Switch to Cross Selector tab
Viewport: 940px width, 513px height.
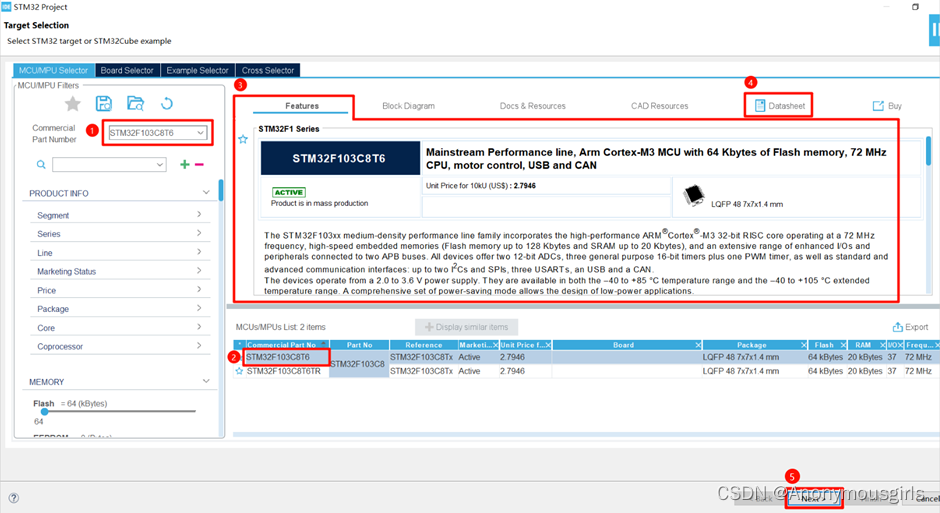tap(268, 70)
